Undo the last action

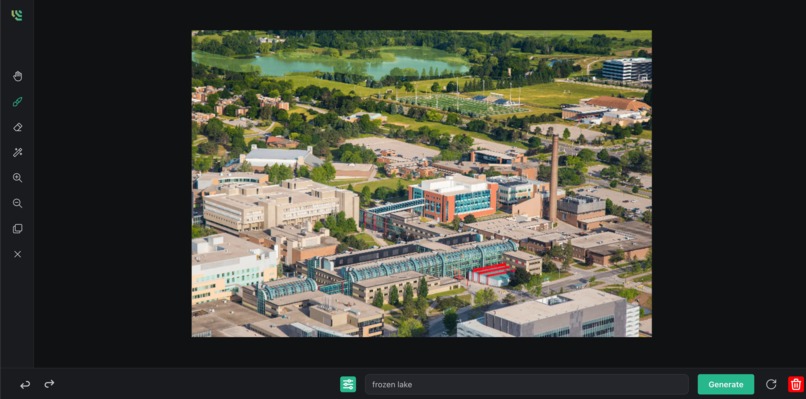tap(25, 384)
